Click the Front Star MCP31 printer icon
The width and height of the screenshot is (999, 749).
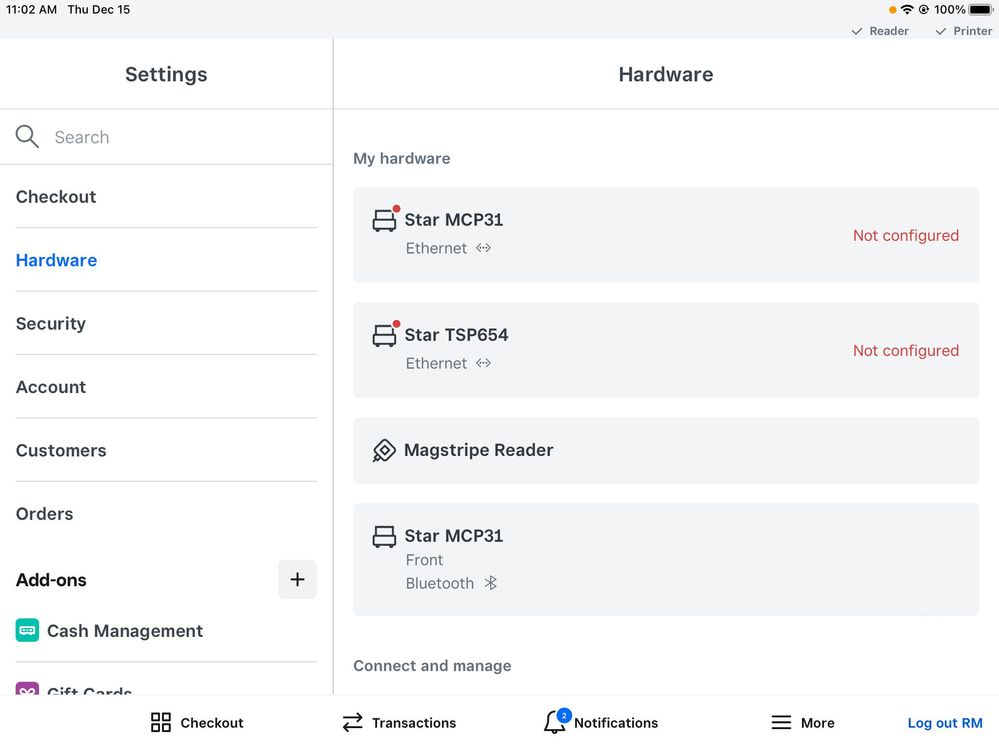[384, 536]
